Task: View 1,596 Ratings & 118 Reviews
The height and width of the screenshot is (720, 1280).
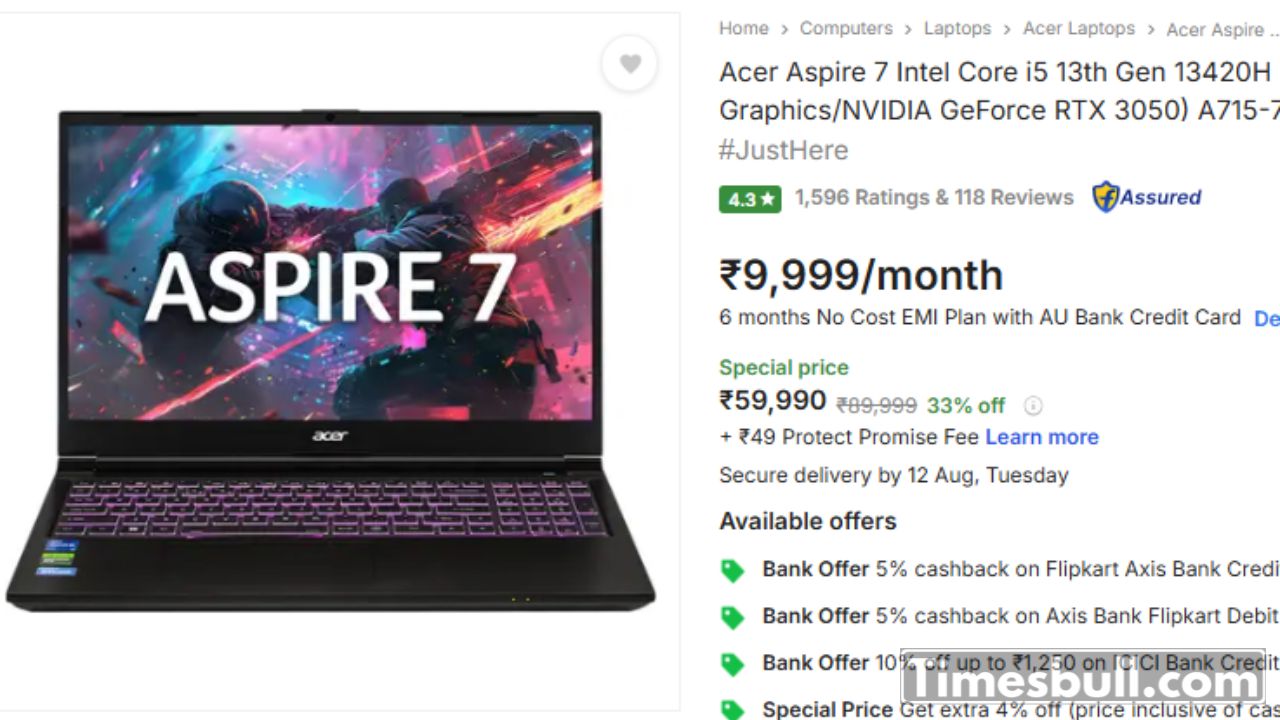Action: 934,198
